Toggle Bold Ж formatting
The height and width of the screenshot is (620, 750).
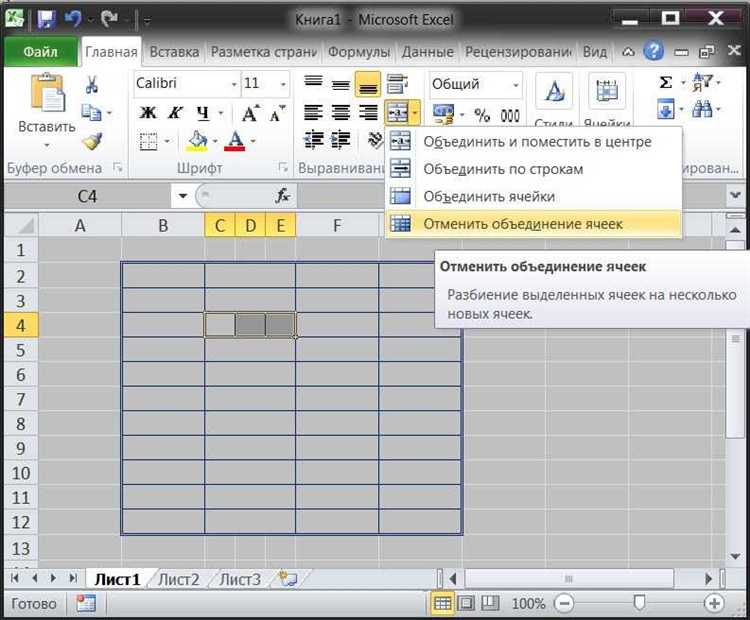click(x=148, y=113)
